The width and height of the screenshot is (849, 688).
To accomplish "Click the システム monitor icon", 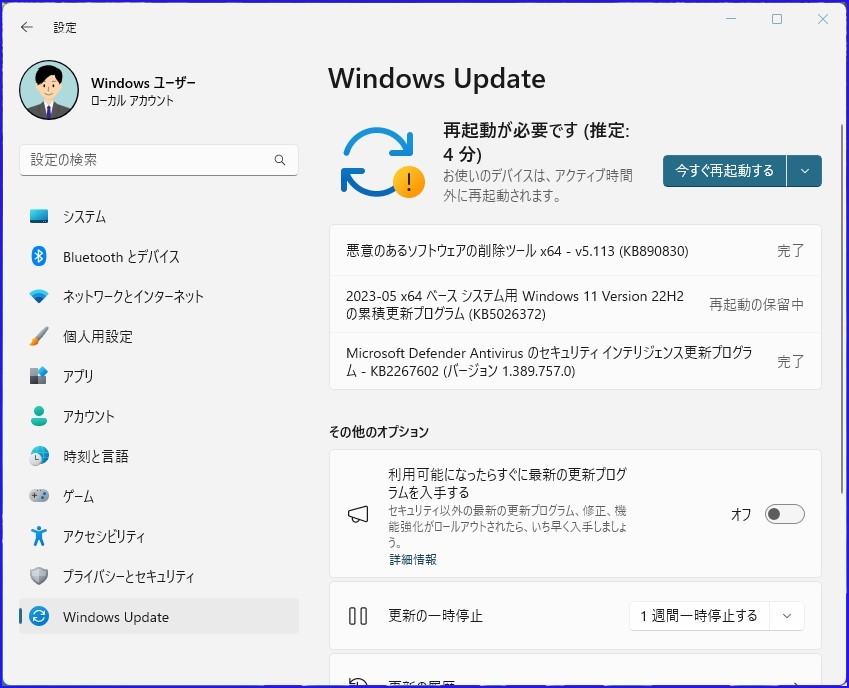I will [x=39, y=217].
